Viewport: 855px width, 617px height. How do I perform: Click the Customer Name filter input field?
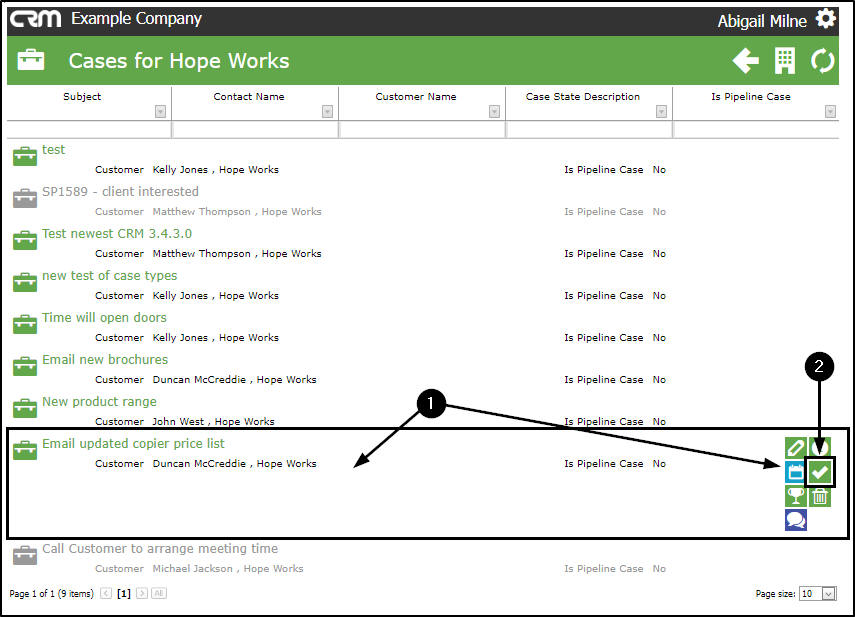[x=422, y=130]
